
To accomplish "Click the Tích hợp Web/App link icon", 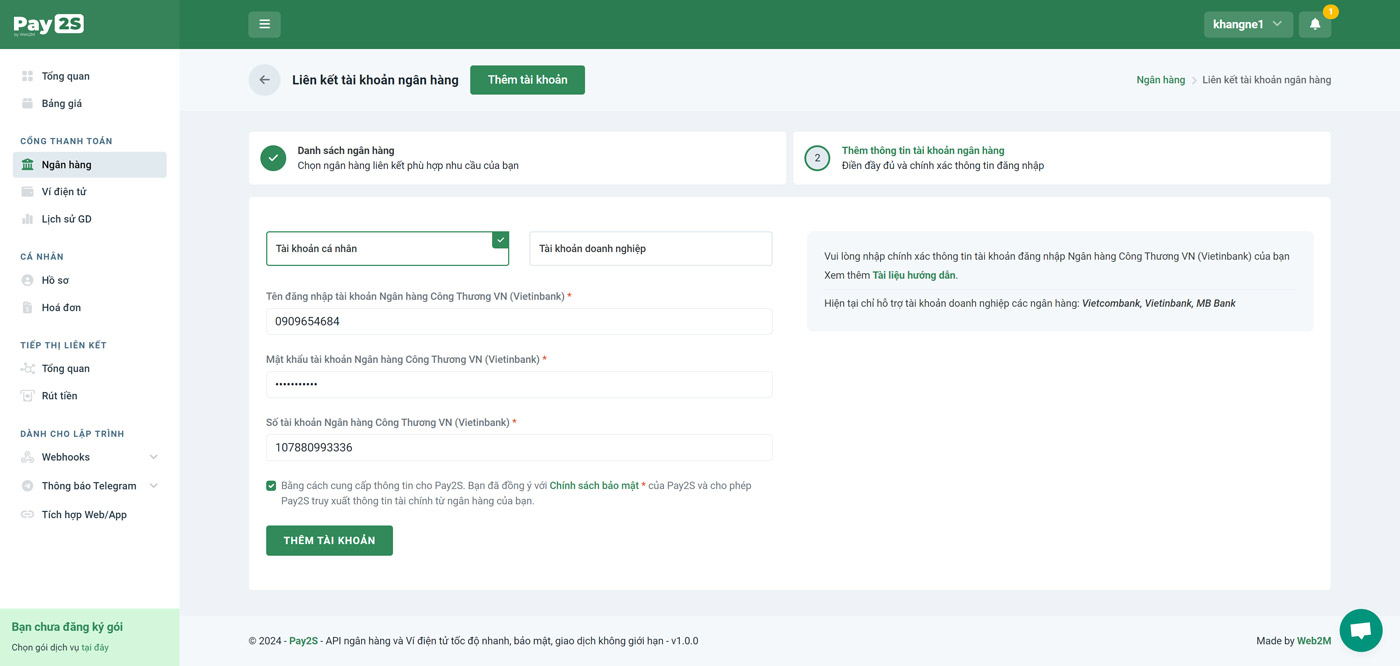I will click(x=27, y=514).
